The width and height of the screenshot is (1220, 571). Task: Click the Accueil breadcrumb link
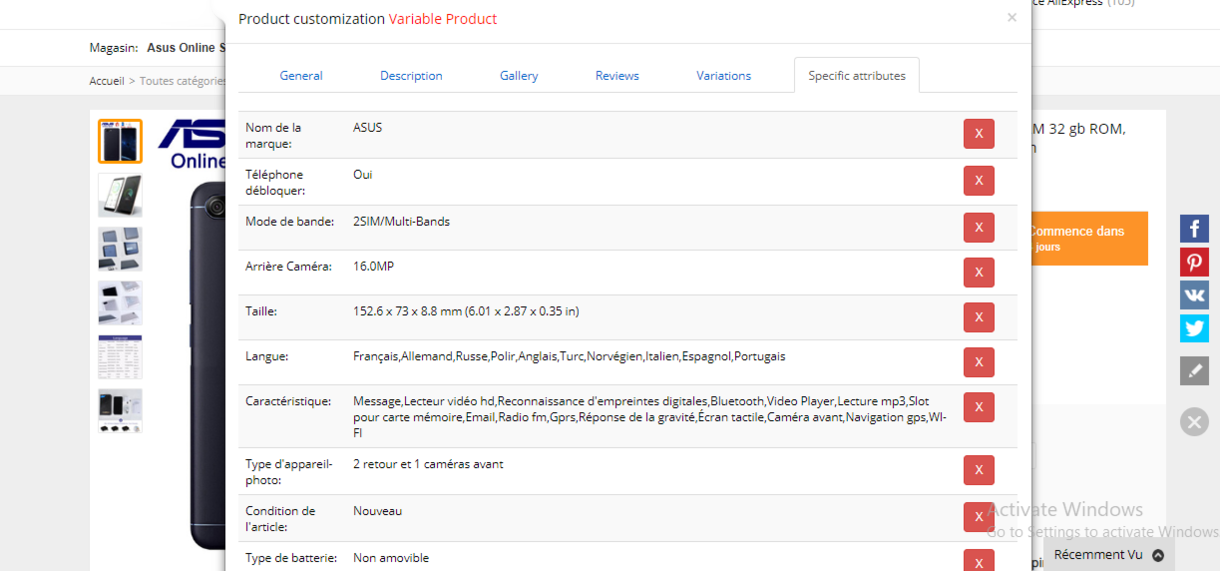pos(106,81)
